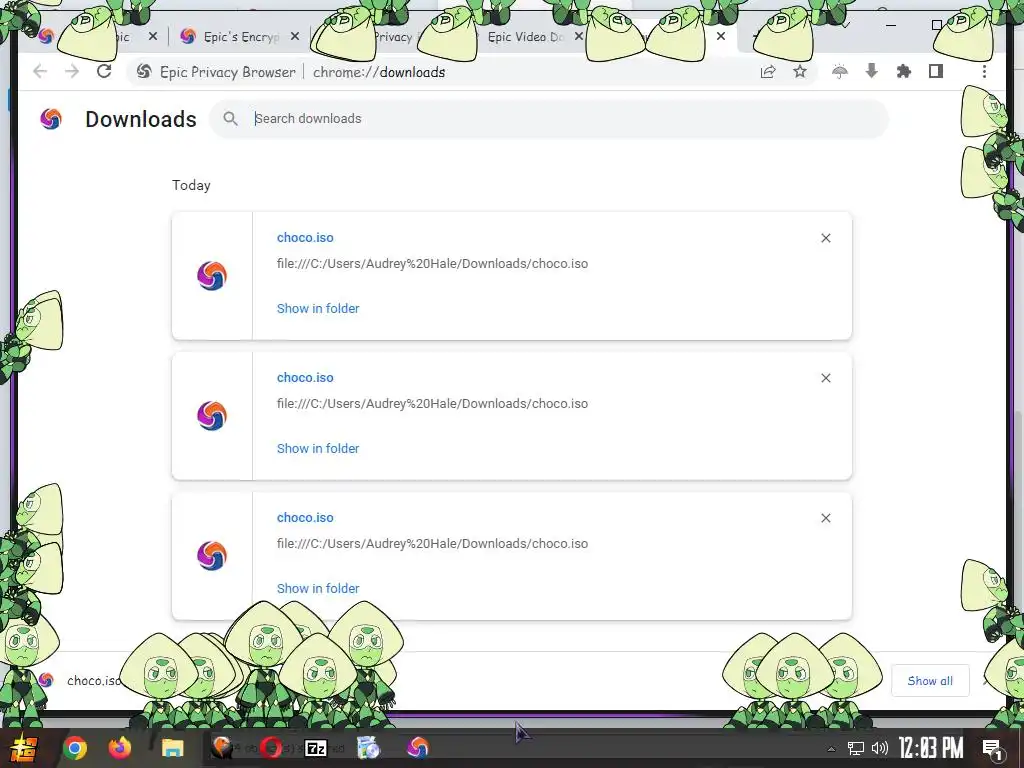Remove the first choco.iso from list
1024x768 pixels.
point(825,238)
